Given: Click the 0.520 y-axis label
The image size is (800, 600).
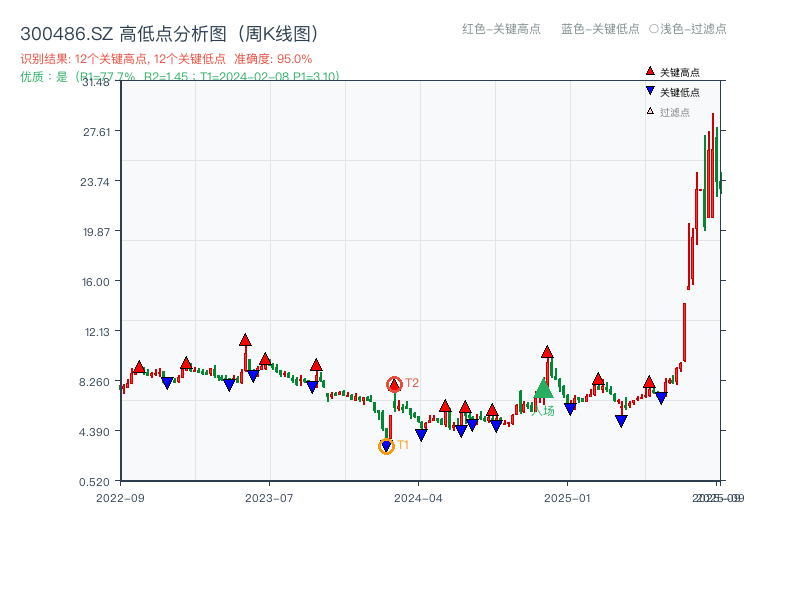Looking at the screenshot, I should [x=94, y=482].
